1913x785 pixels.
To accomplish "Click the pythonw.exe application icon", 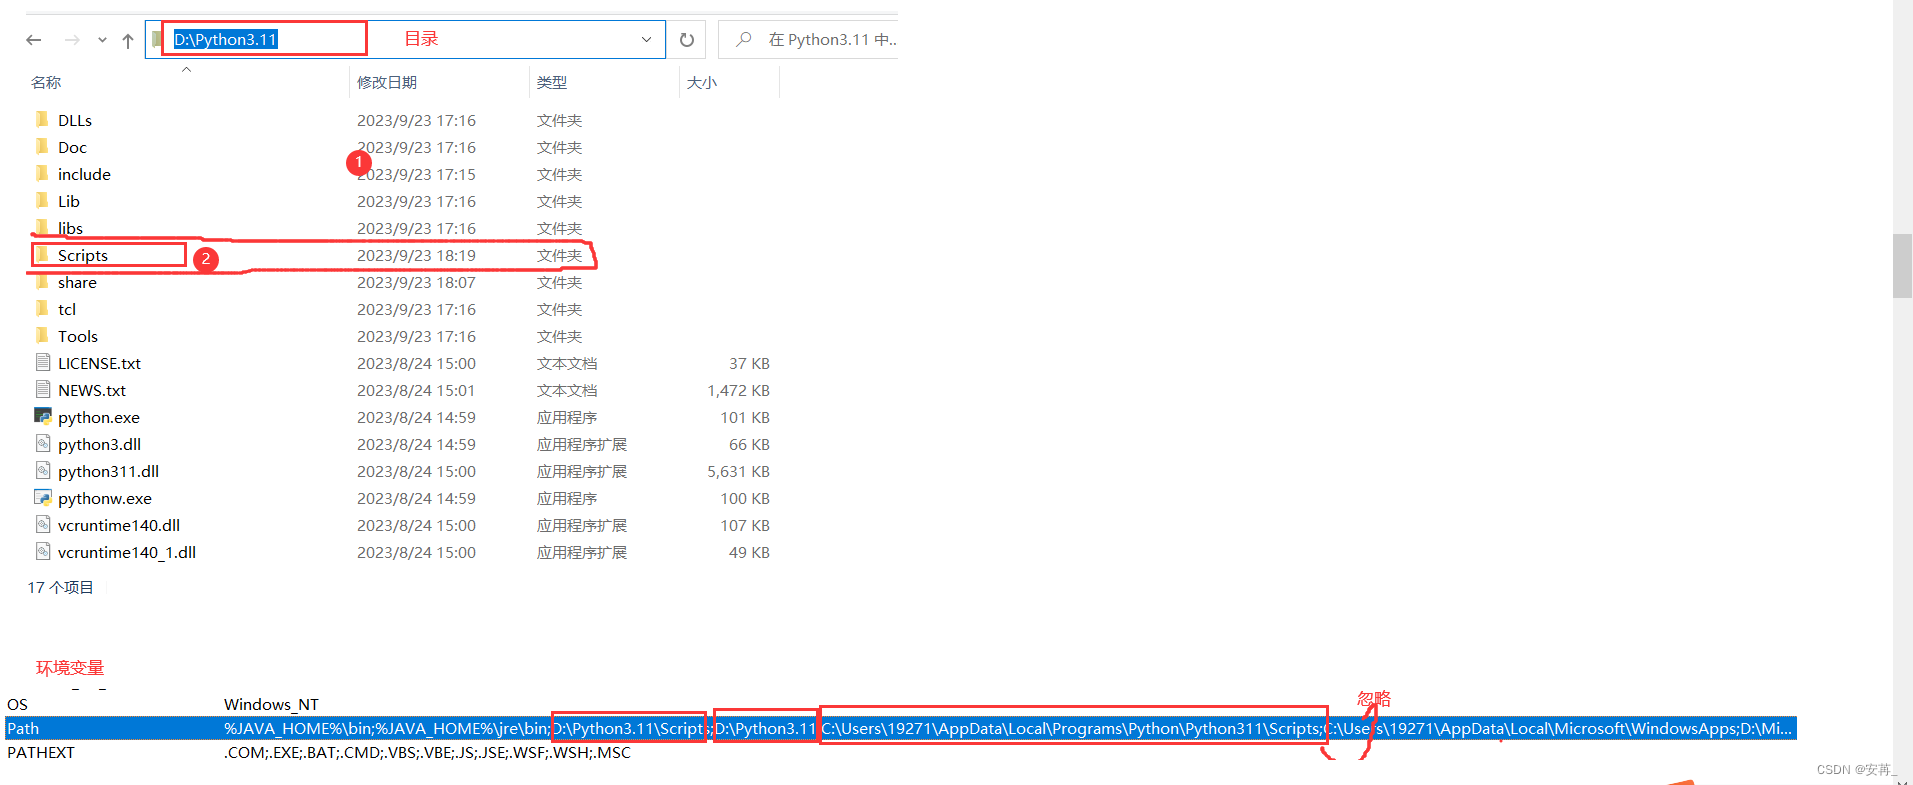I will pos(42,497).
